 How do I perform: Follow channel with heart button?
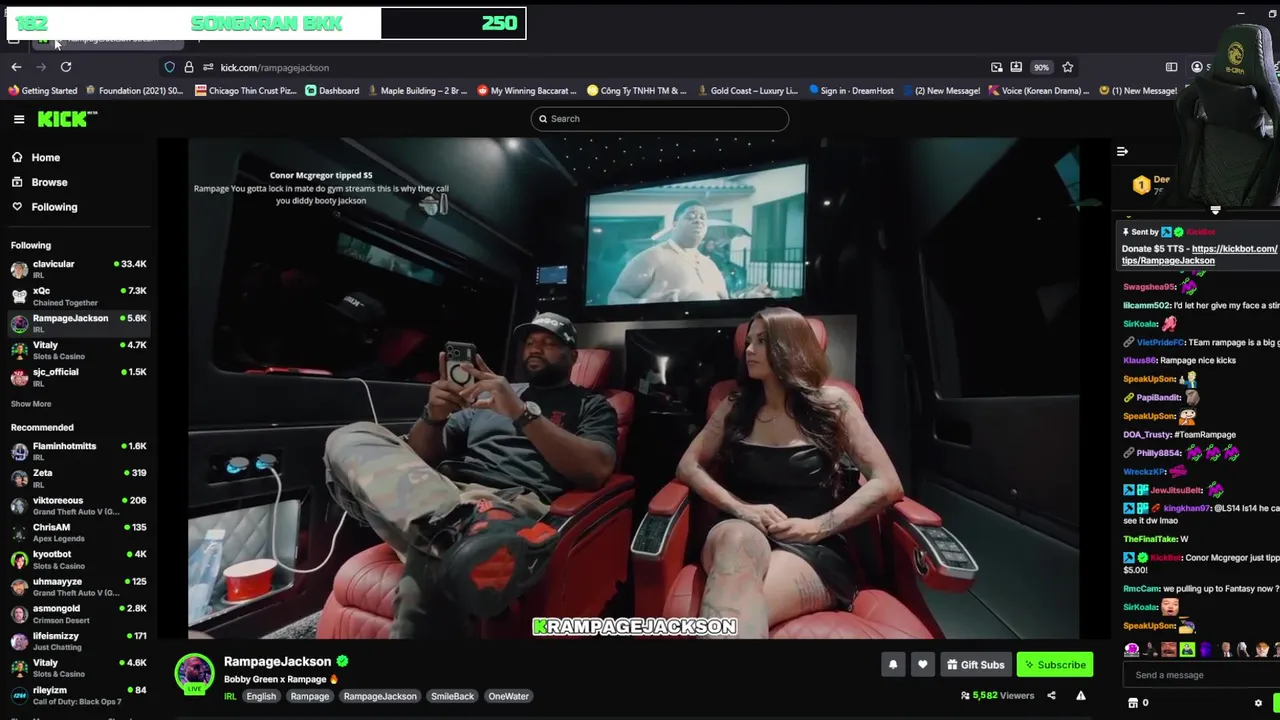[923, 664]
